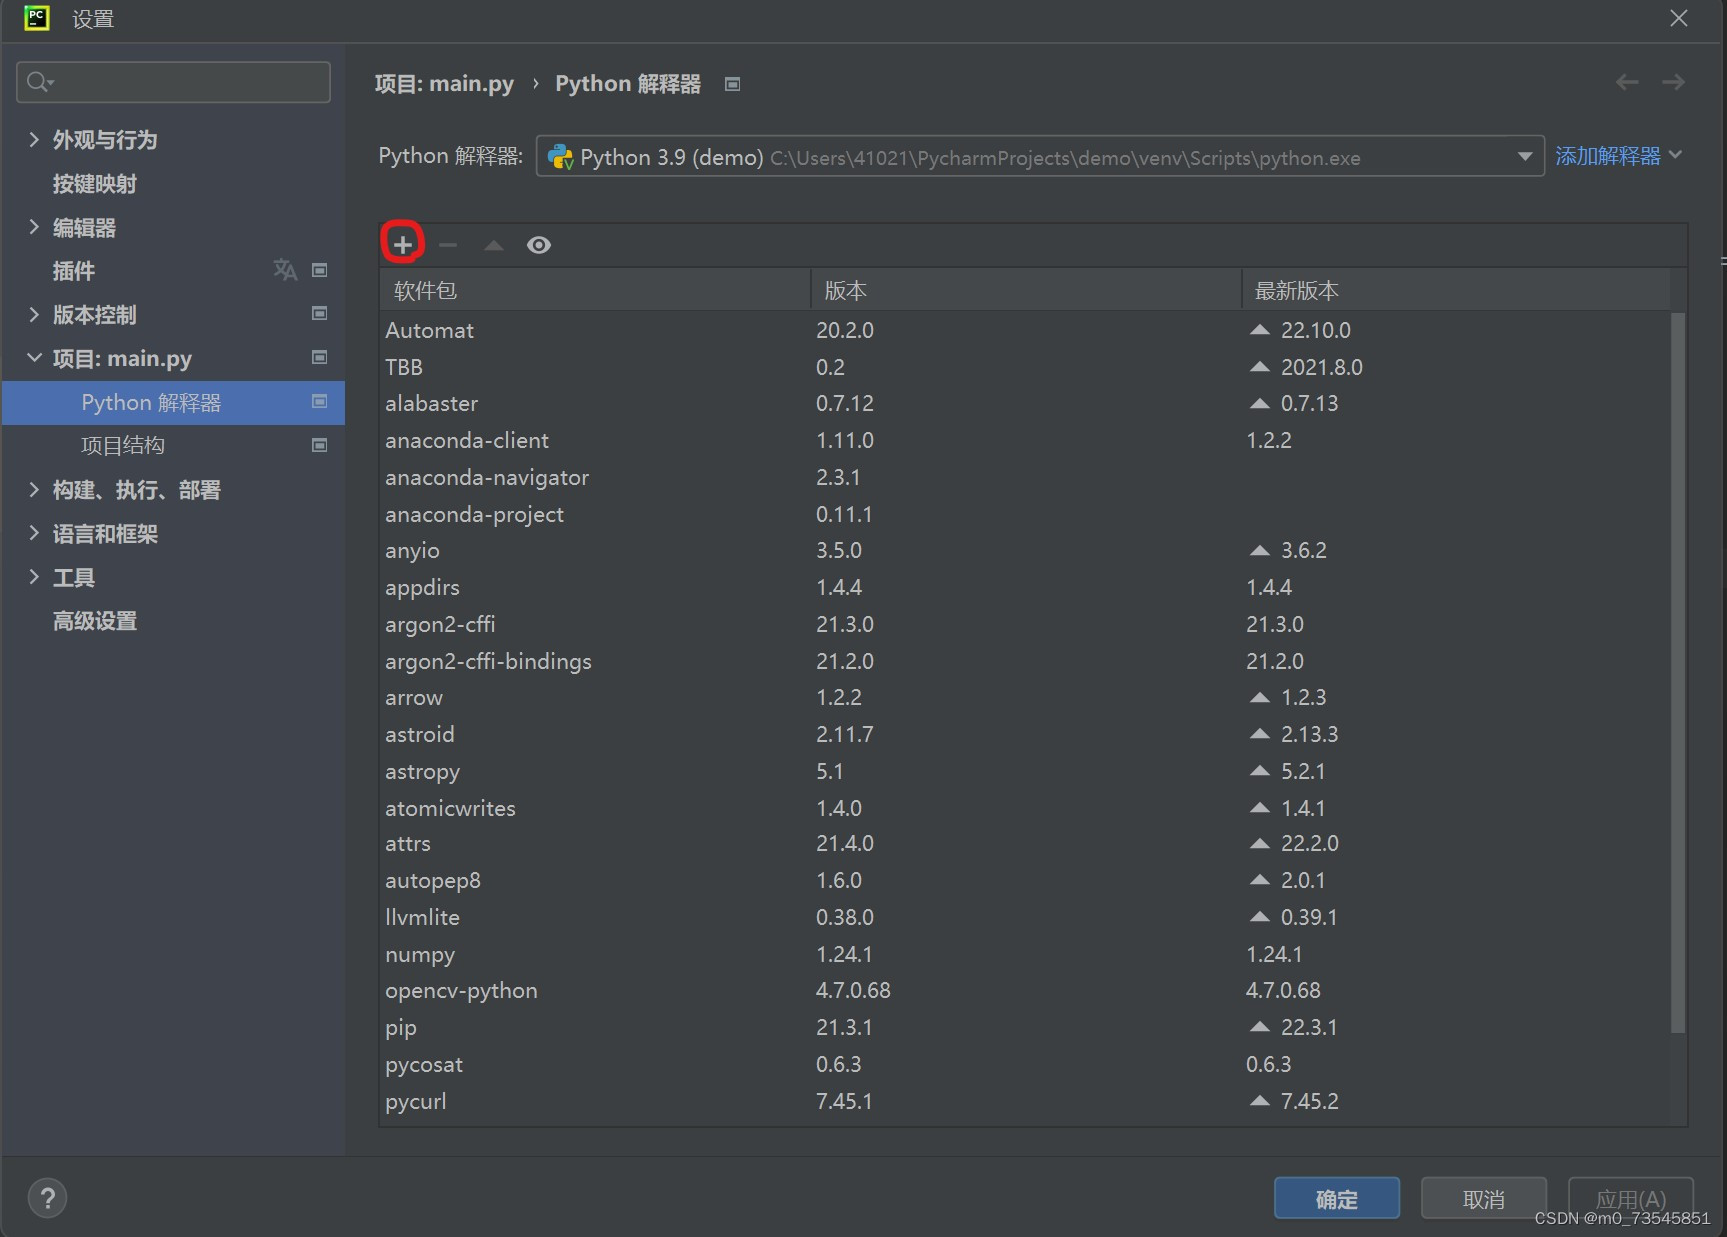Click the small marker icon after breadcrumb Python 解释器

coord(732,84)
